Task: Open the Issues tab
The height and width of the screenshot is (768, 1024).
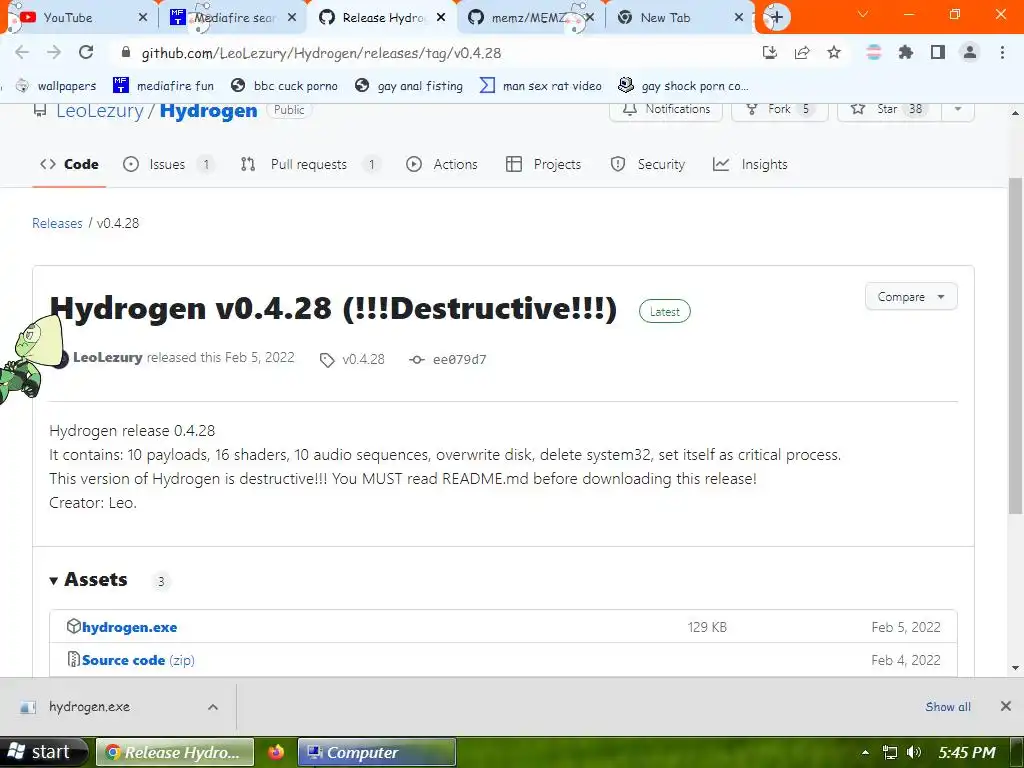Action: tap(168, 165)
